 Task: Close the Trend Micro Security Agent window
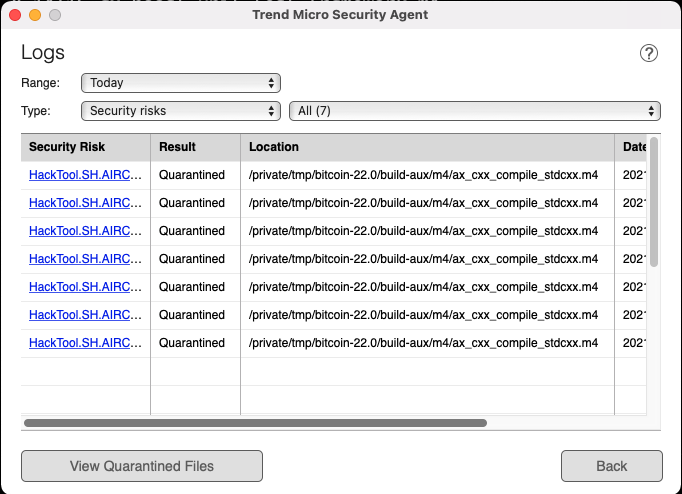point(15,15)
